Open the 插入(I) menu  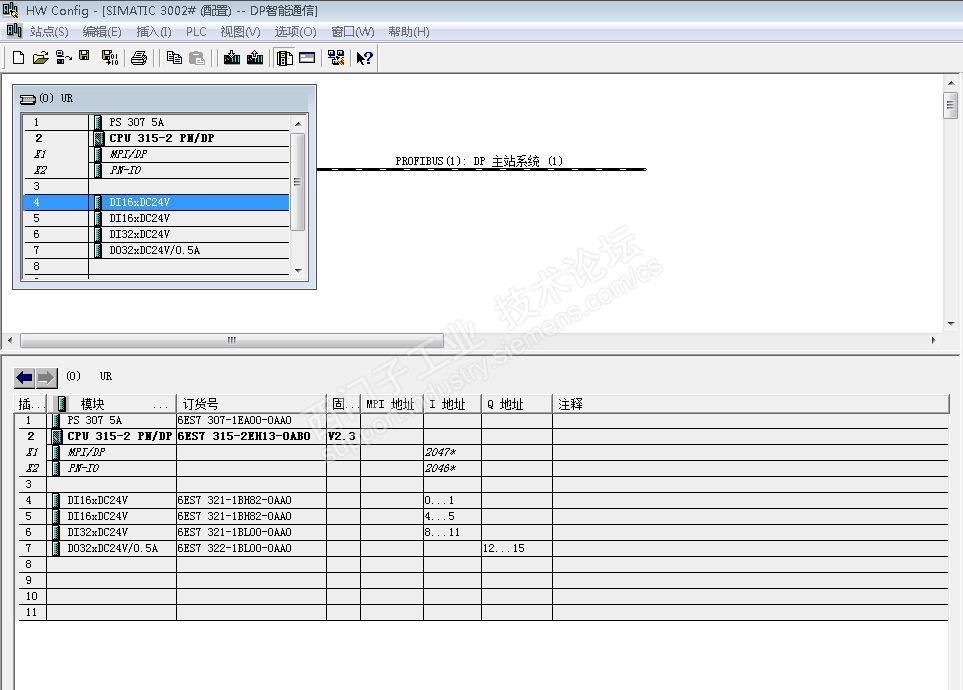[154, 31]
